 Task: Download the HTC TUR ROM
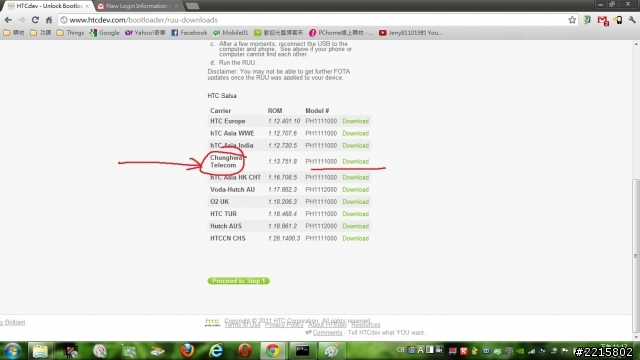click(x=356, y=214)
